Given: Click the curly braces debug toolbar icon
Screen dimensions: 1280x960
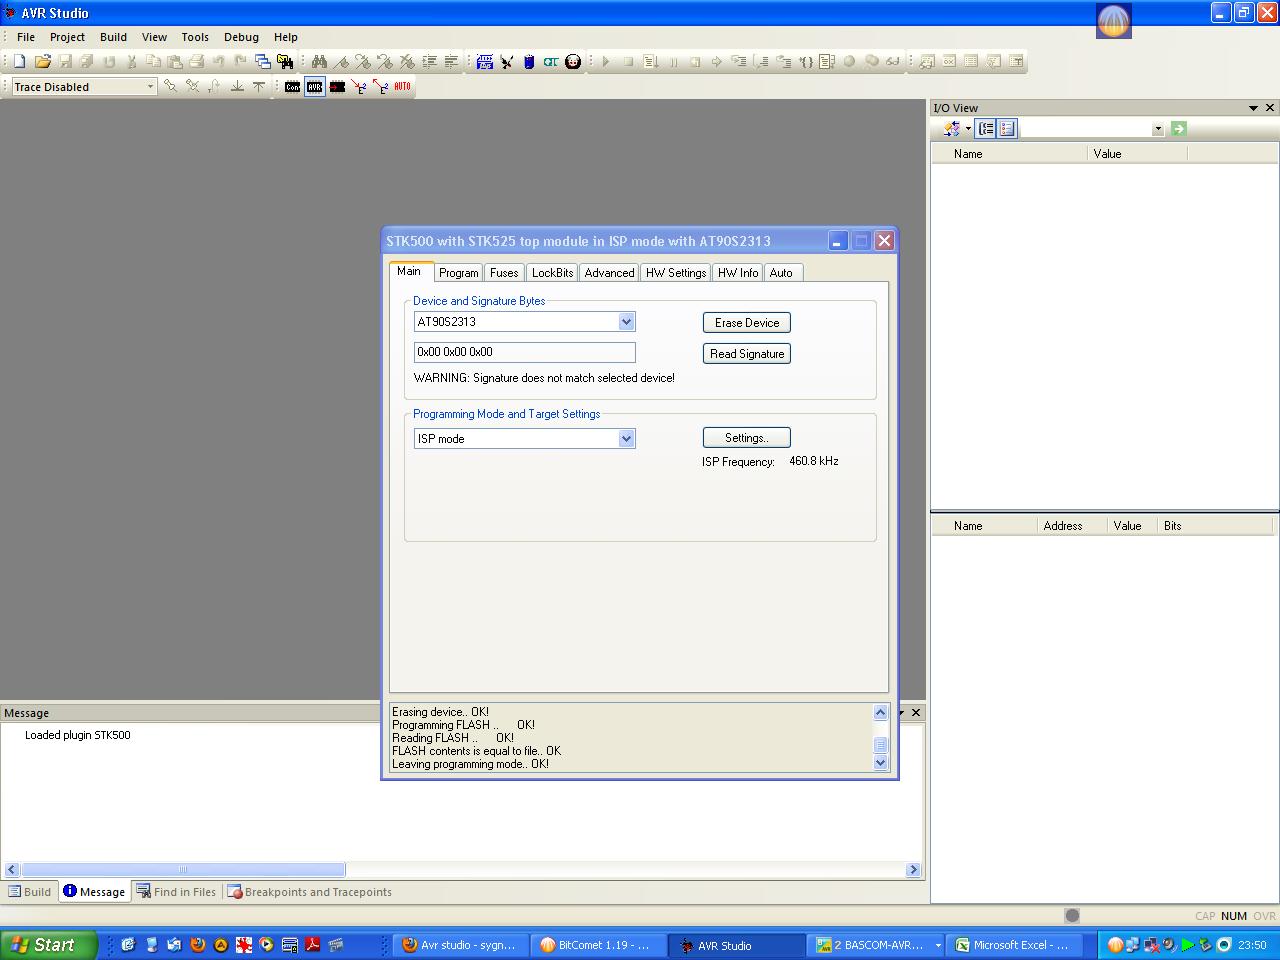Looking at the screenshot, I should coord(805,61).
